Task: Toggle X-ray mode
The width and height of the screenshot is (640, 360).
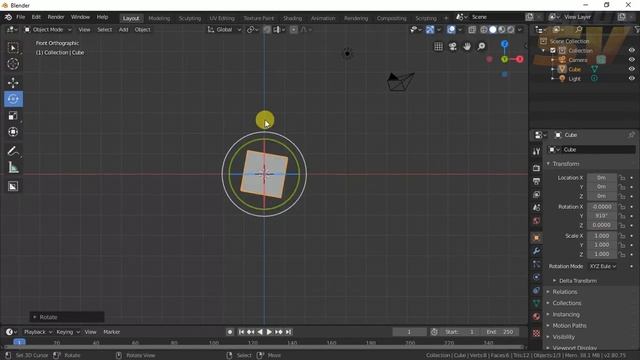Action: (x=472, y=30)
